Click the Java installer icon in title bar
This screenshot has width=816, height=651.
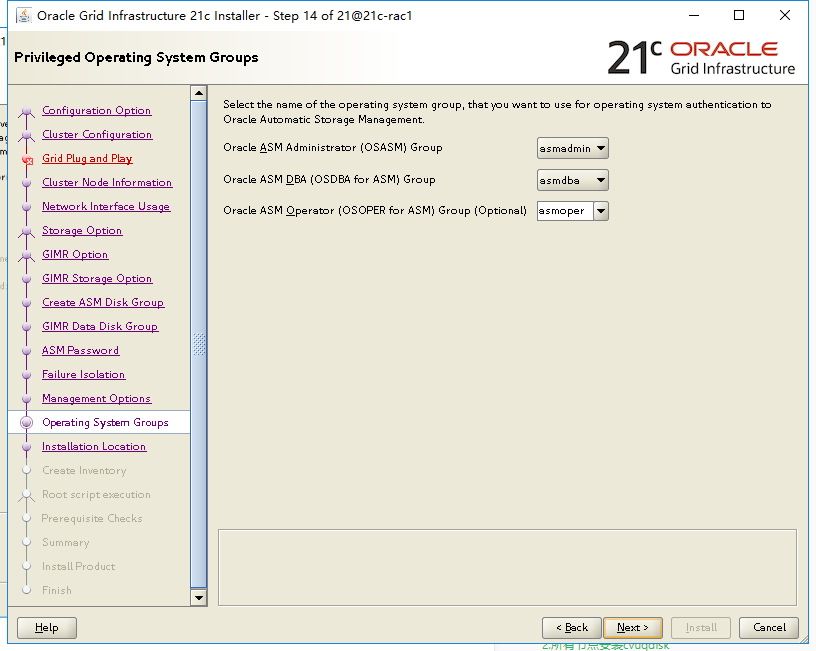pyautogui.click(x=23, y=16)
